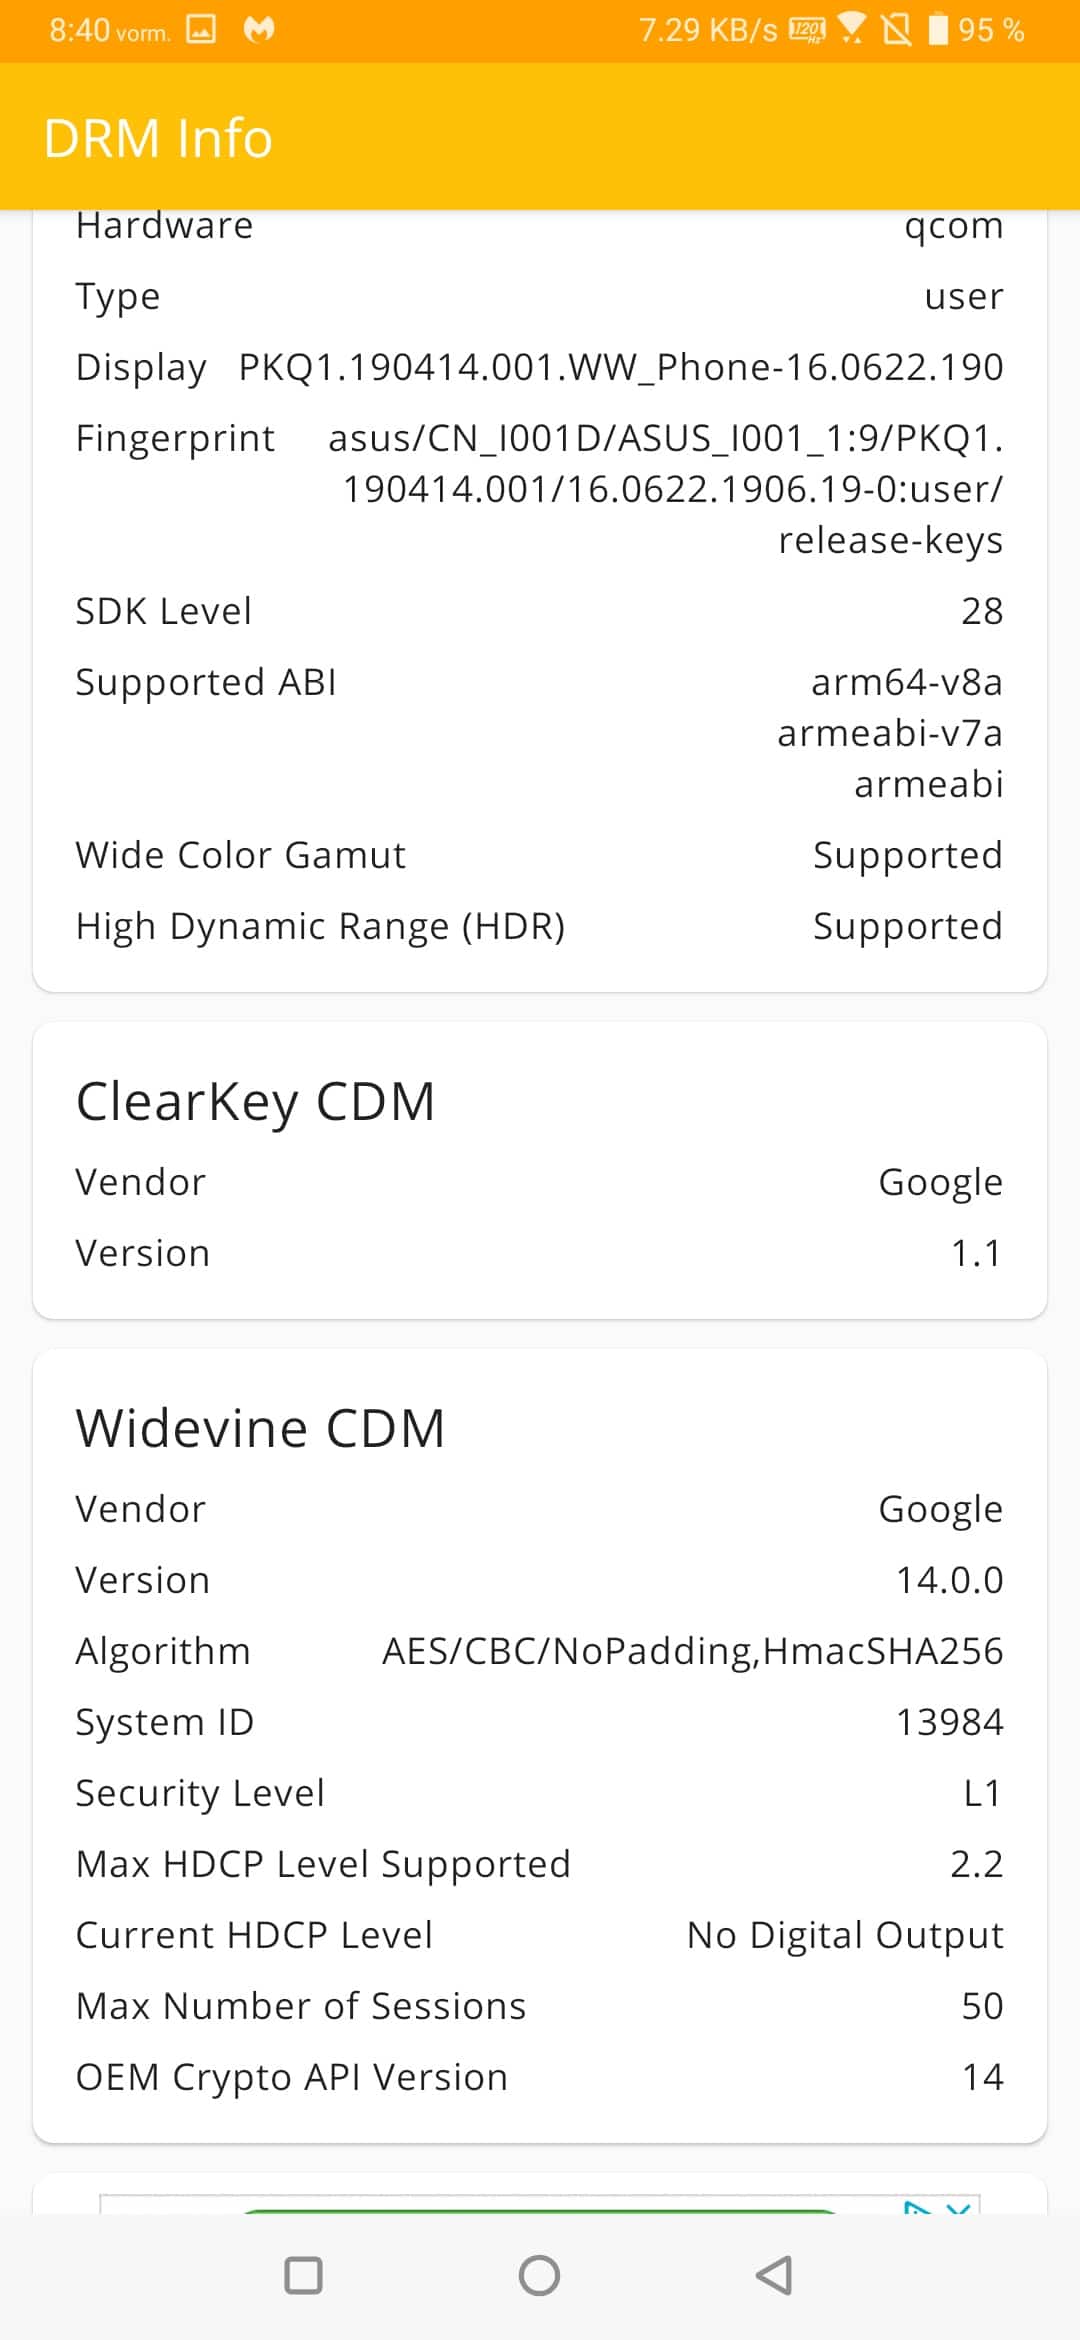Tap the Fingerprint build string

[666, 489]
